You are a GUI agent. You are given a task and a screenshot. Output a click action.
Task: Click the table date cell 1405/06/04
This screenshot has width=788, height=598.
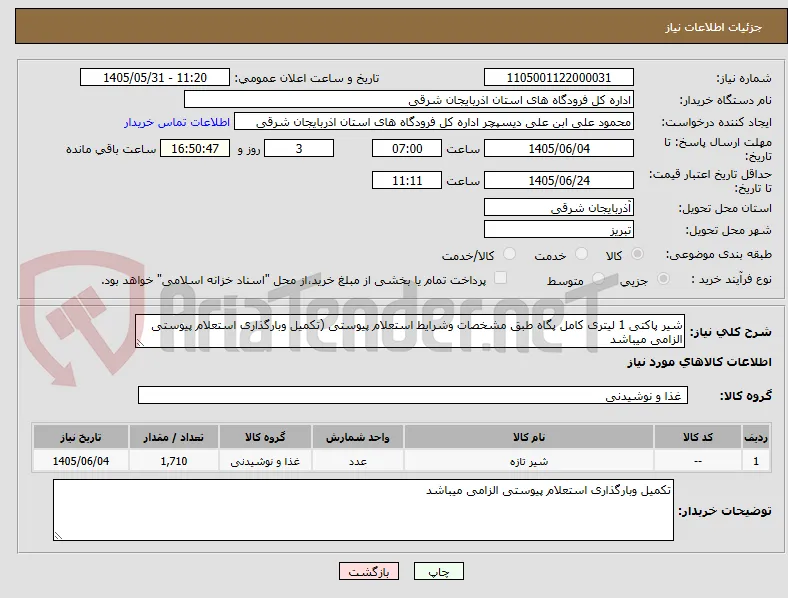(x=80, y=461)
